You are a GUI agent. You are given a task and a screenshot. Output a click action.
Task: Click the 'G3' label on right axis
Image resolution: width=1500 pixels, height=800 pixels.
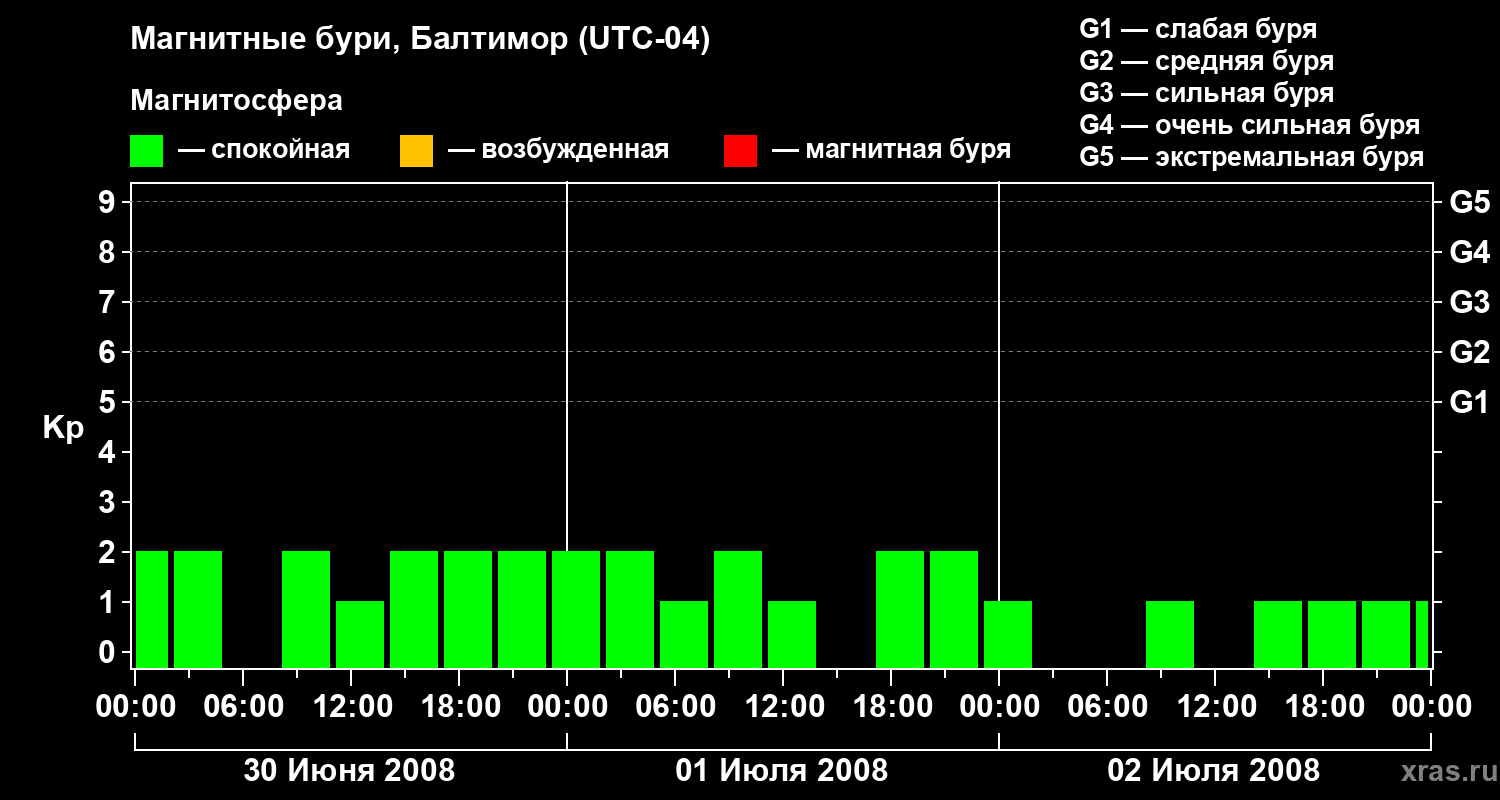(1470, 302)
